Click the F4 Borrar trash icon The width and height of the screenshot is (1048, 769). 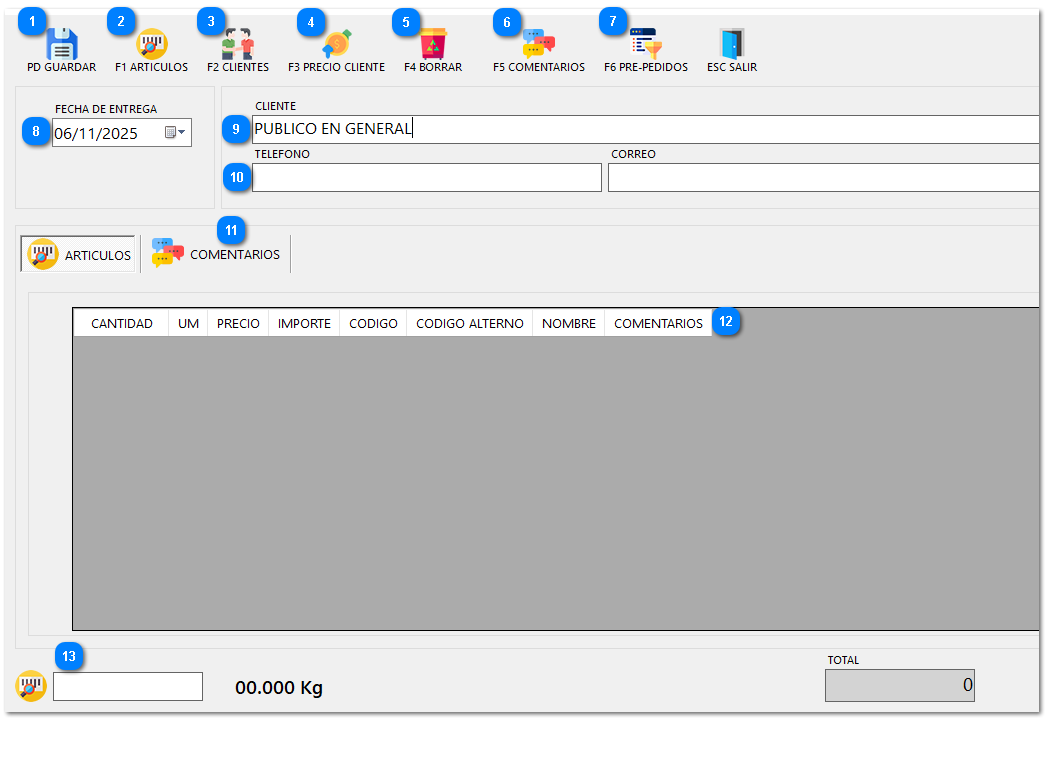(433, 45)
